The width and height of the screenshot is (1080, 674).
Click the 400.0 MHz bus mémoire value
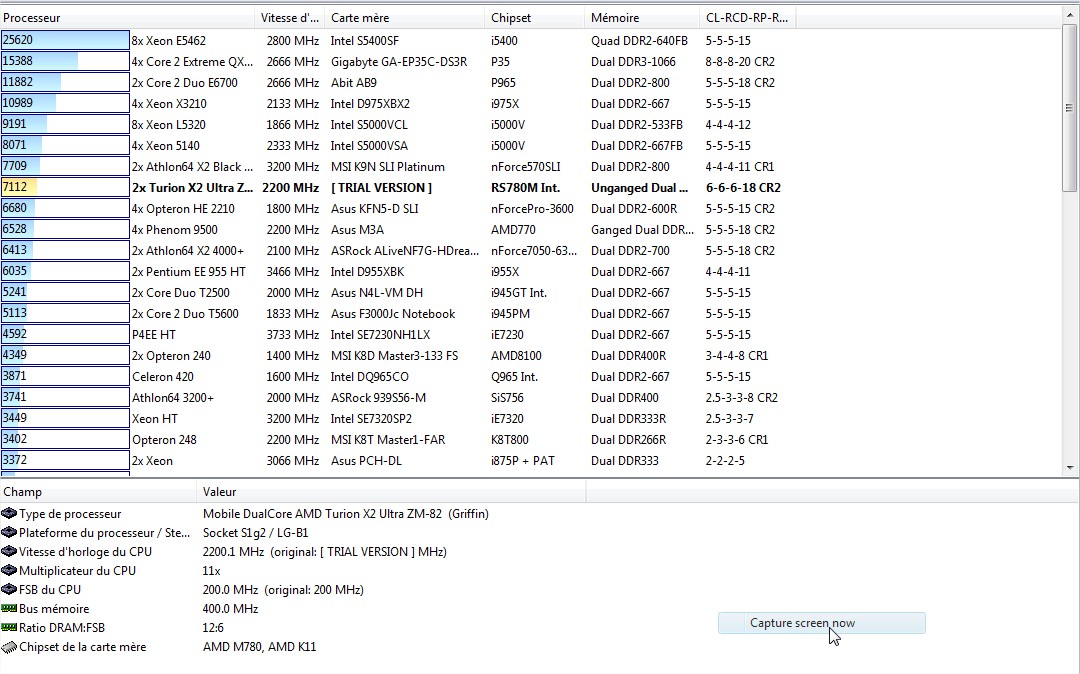point(231,609)
